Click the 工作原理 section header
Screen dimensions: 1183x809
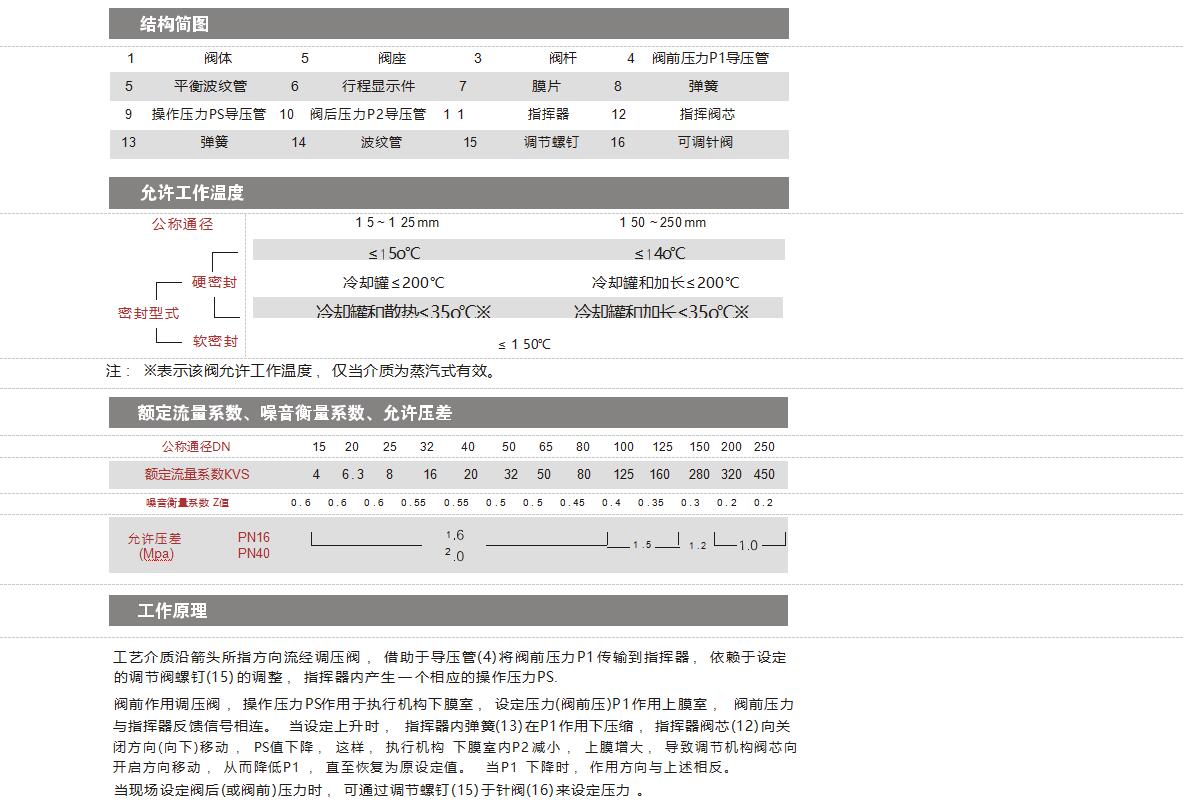coord(172,611)
